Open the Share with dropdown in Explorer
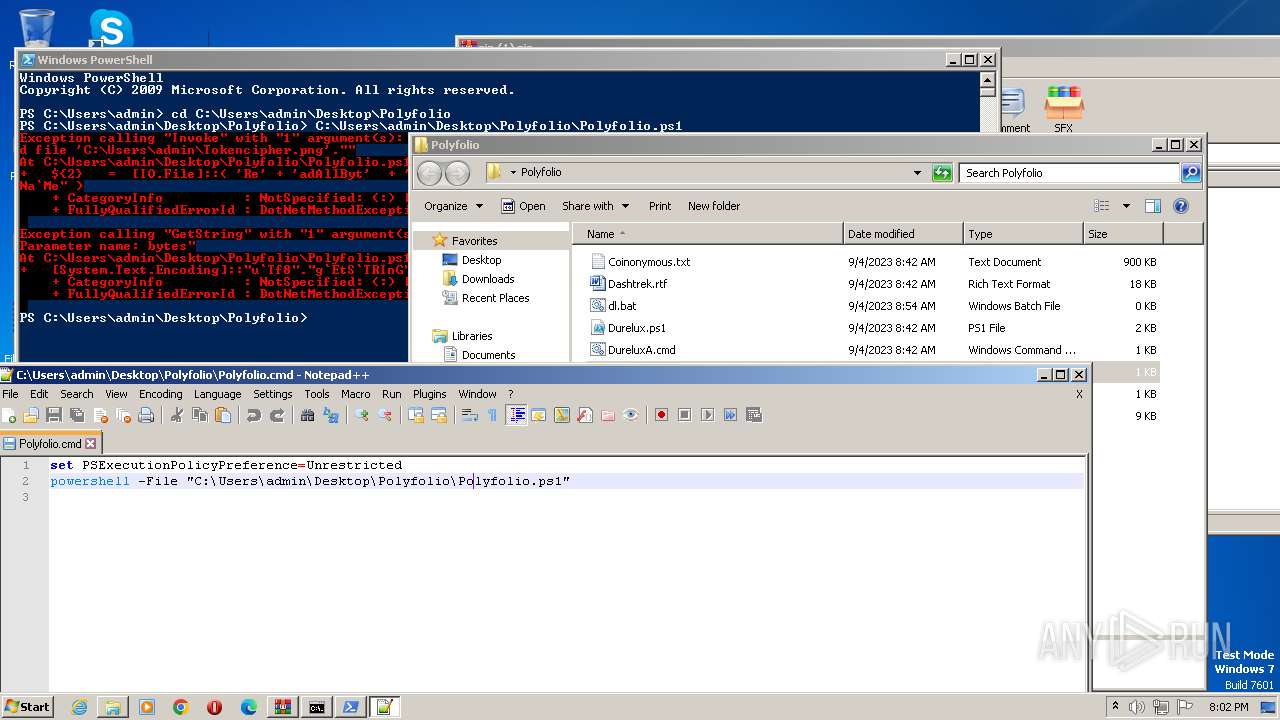Screen dimensions: 1280x720 point(596,206)
